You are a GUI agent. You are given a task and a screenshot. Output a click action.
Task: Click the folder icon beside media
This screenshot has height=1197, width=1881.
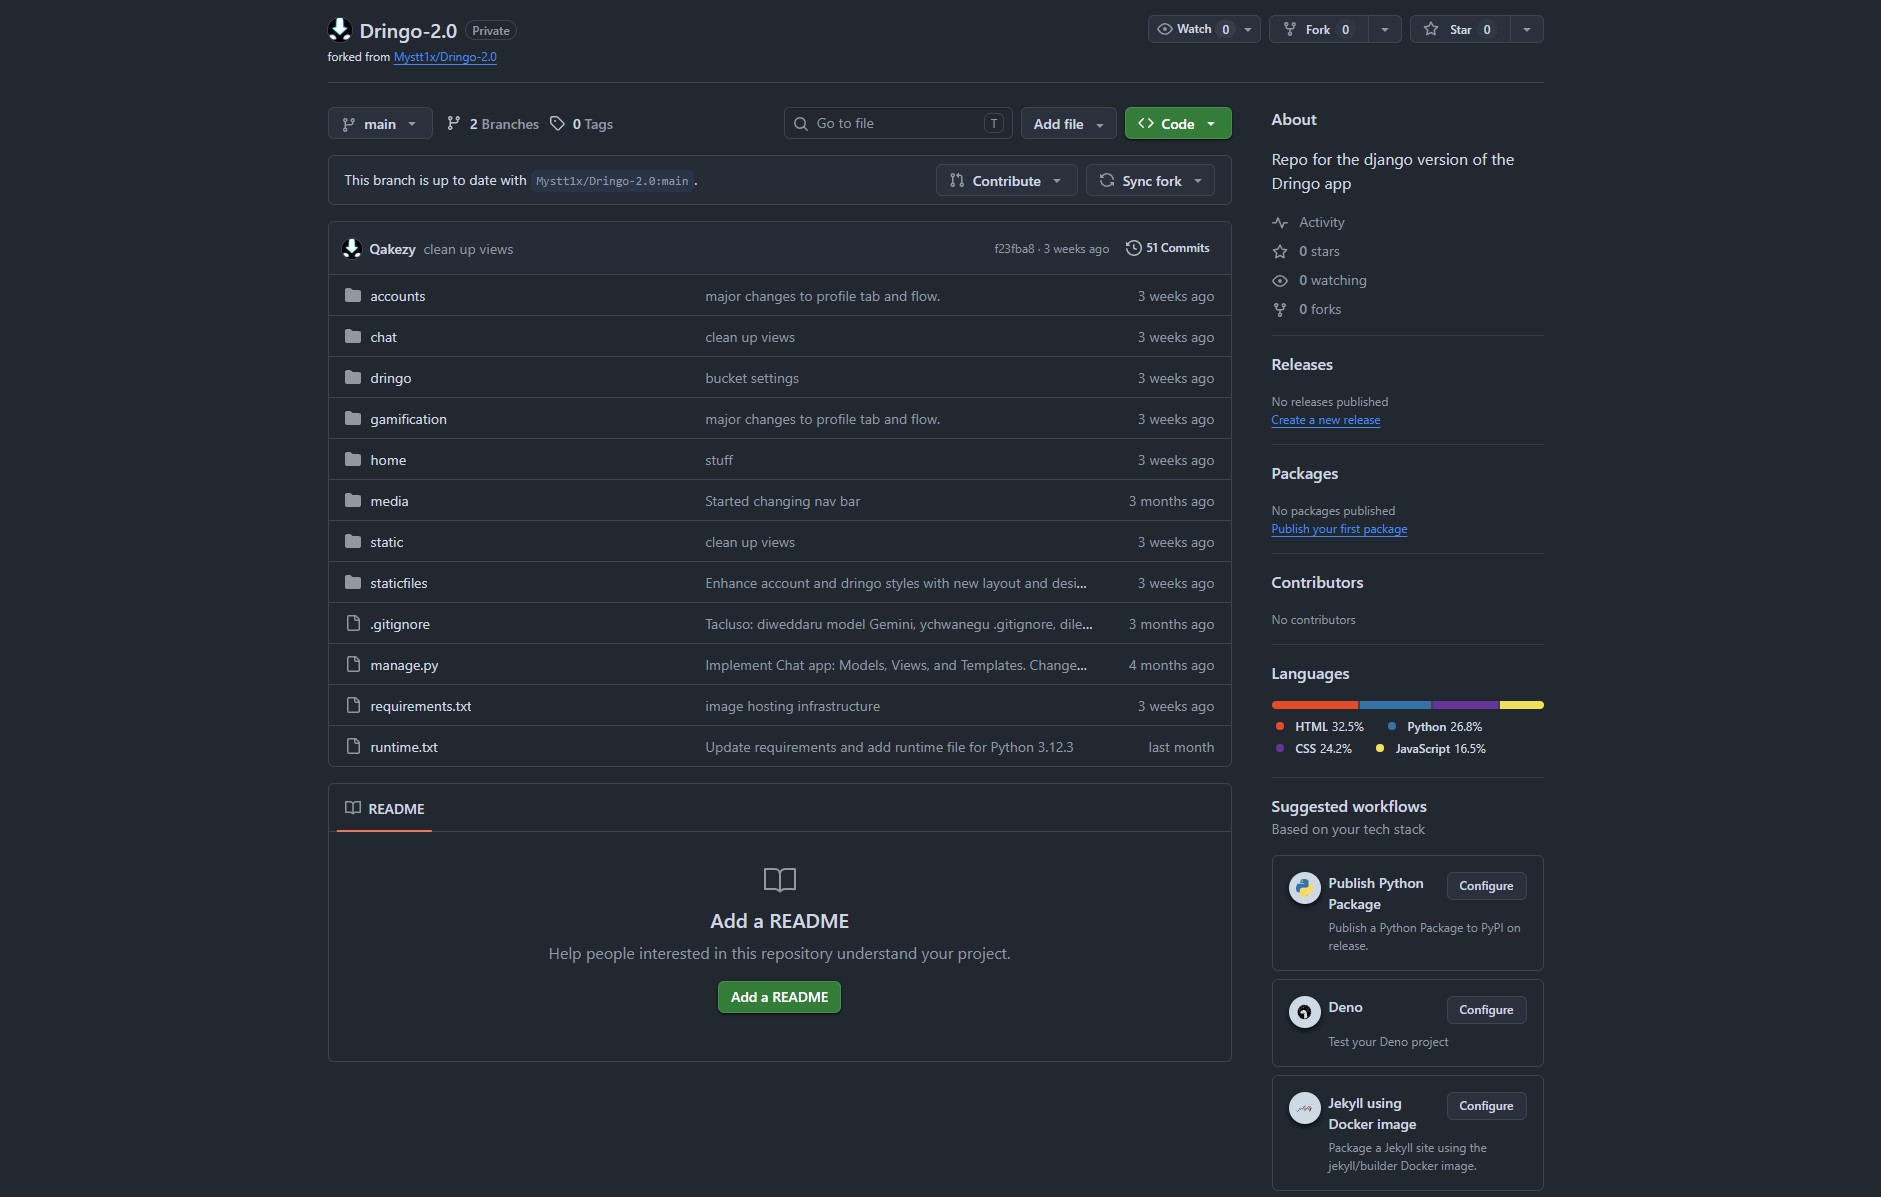(x=353, y=500)
